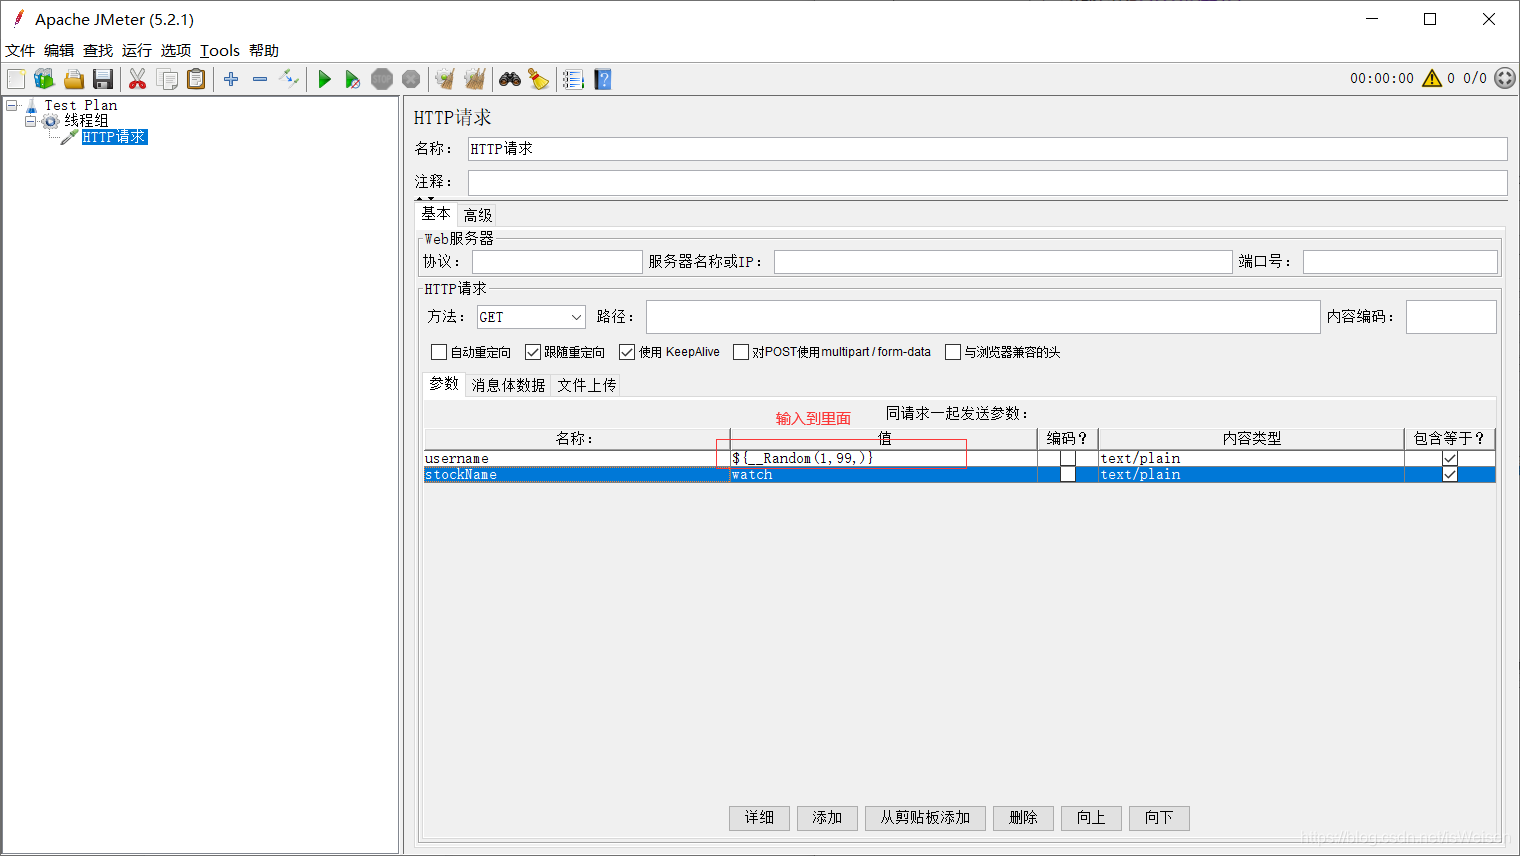Check the 与浏览器兼容的头 checkbox

[x=953, y=352]
